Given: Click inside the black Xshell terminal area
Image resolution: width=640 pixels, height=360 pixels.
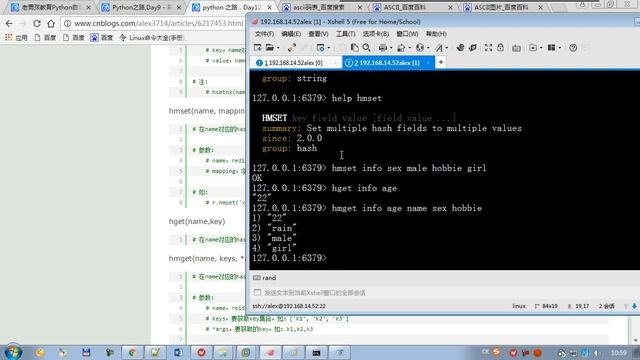Looking at the screenshot, I should 445,170.
